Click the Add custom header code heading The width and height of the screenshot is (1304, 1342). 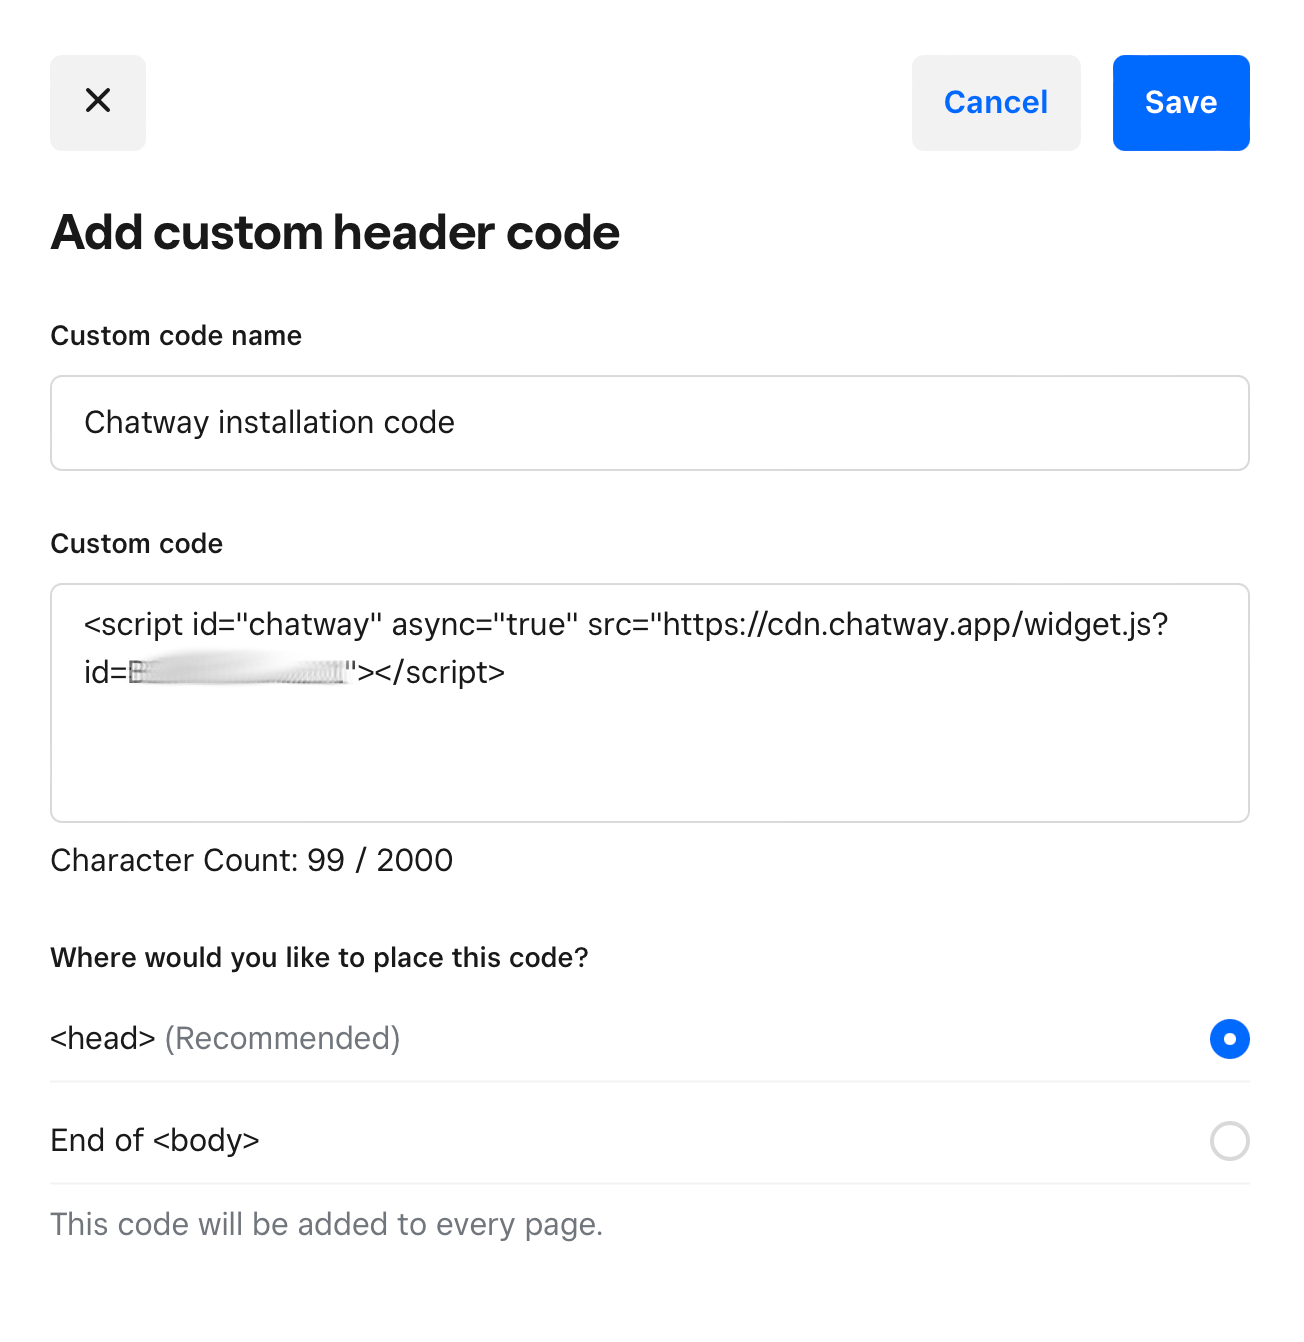pyautogui.click(x=335, y=233)
